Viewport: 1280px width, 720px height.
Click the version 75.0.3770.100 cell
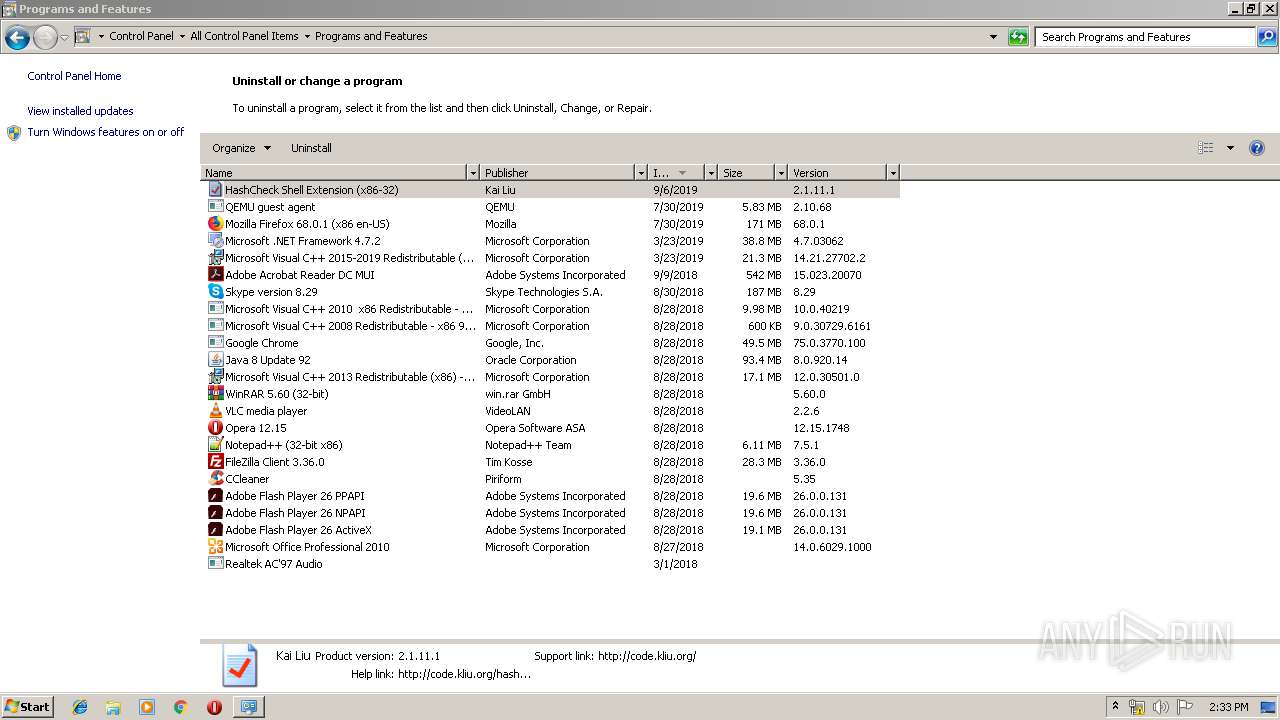(829, 343)
